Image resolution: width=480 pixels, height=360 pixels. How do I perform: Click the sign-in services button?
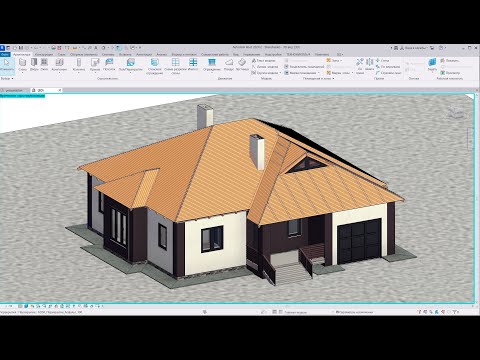pos(413,48)
